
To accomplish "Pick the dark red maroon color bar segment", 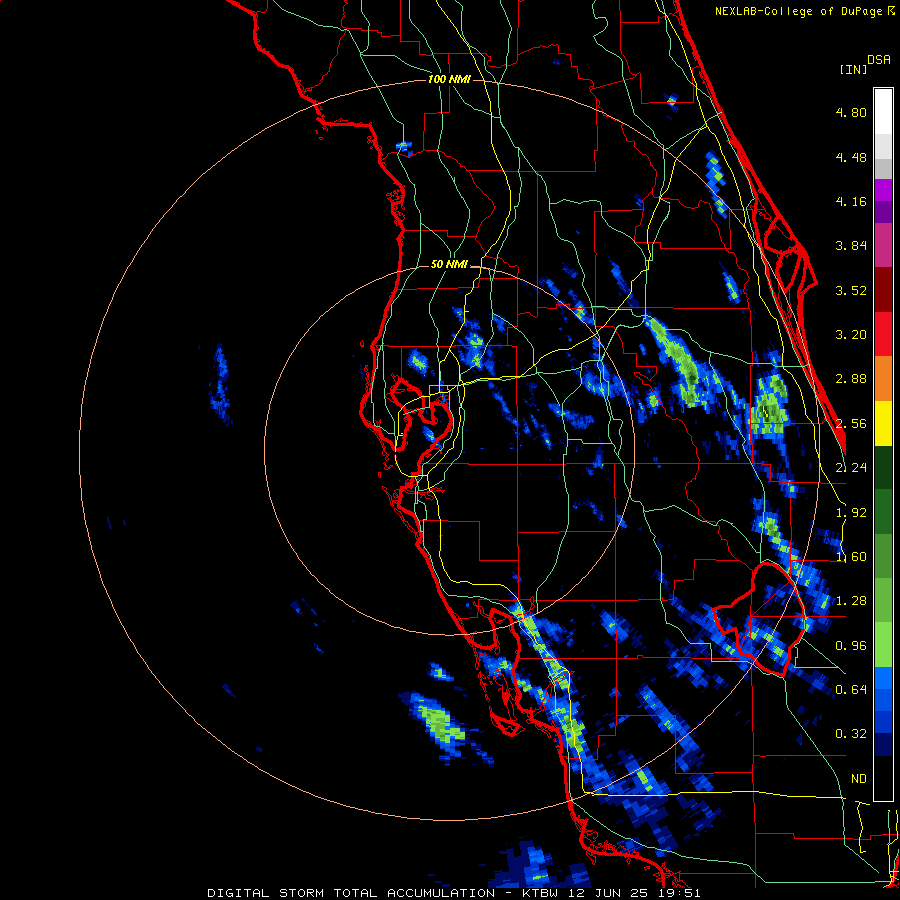I will 883,290.
